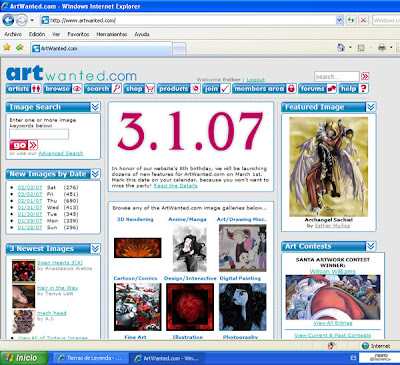Image resolution: width=400 pixels, height=365 pixels.
Task: Open the mech head image link
Action: (x=52, y=313)
